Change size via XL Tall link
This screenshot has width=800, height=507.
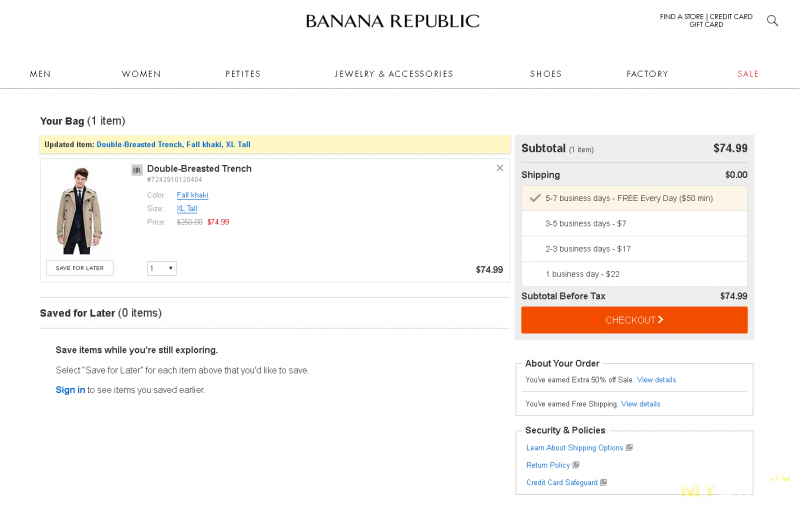[x=187, y=208]
